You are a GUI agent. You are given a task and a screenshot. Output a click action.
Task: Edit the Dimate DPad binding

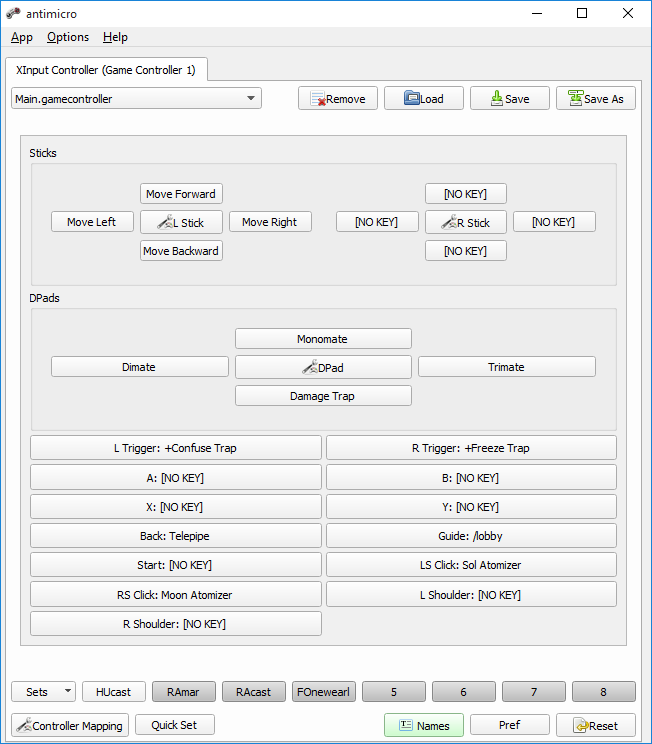pos(140,367)
